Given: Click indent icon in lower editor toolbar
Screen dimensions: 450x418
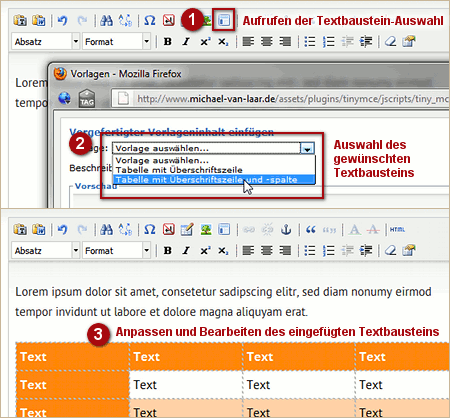Looking at the screenshot, I should (366, 250).
